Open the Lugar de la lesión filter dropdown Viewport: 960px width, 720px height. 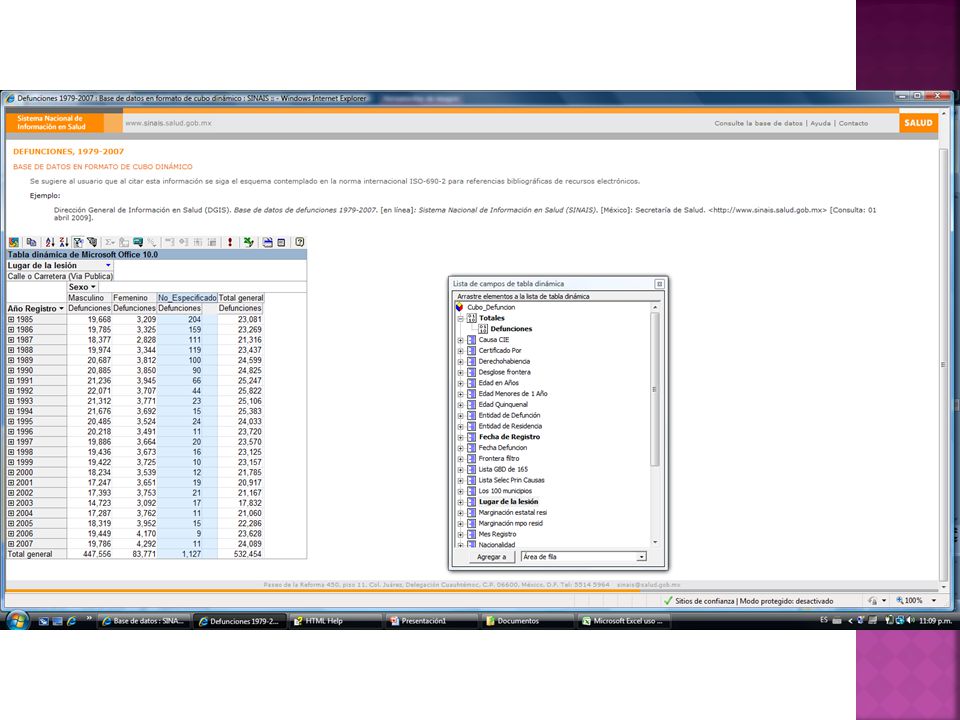[108, 265]
